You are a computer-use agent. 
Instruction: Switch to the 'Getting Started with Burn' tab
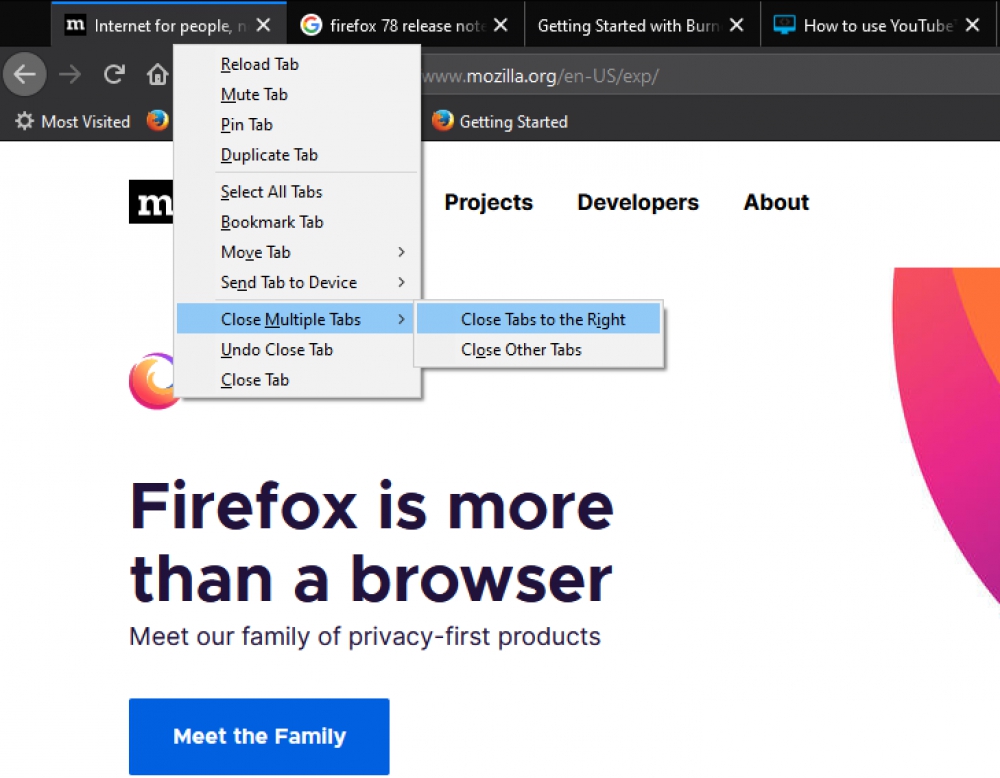click(x=642, y=25)
